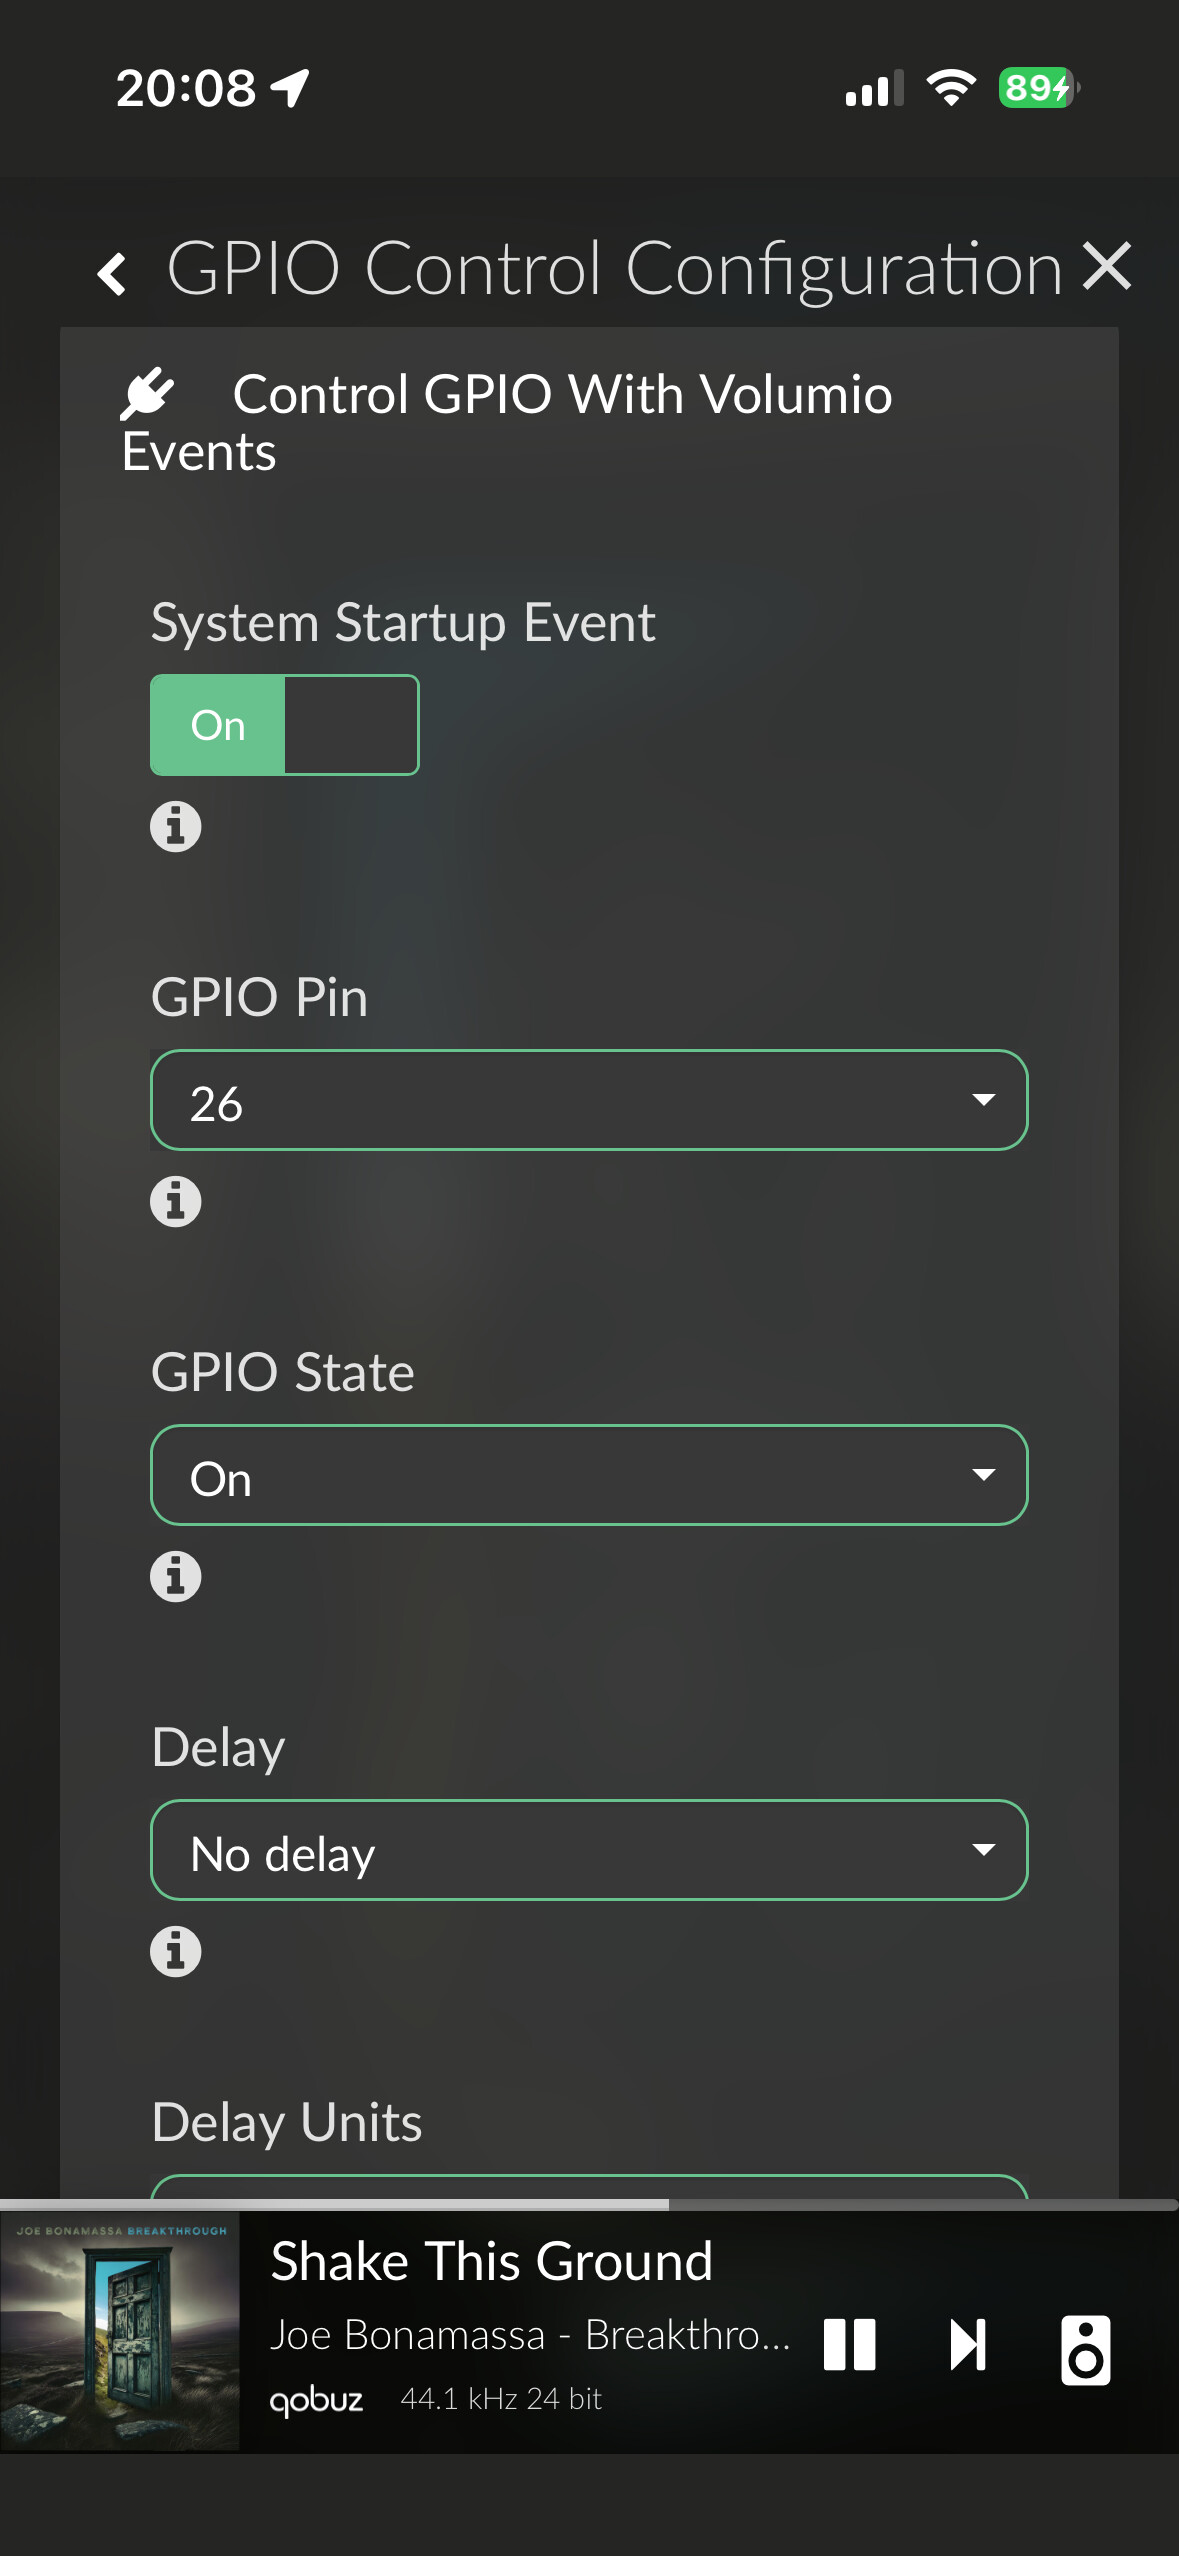Image resolution: width=1179 pixels, height=2556 pixels.
Task: Tap the green battery indicator
Action: [x=1037, y=88]
